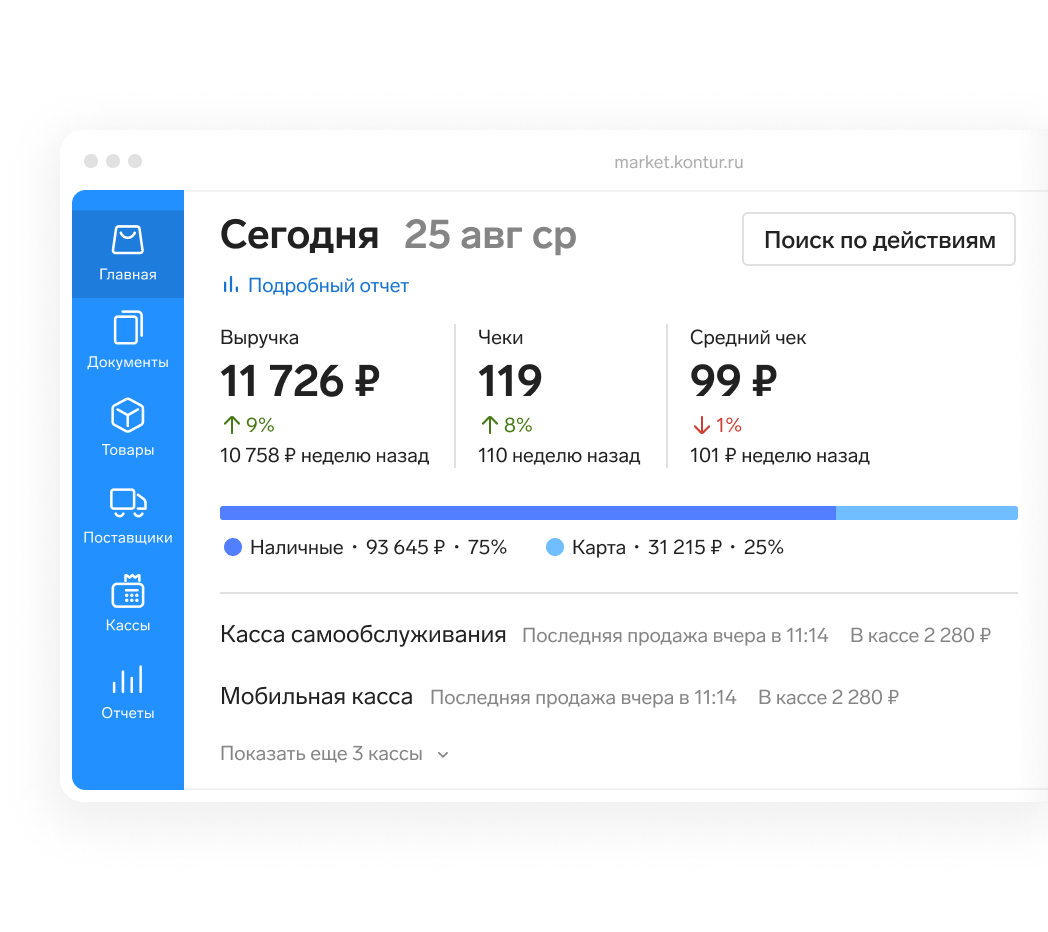This screenshot has width=1048, height=932.
Task: Click the cash portion of the payment bar
Action: pos(527,513)
